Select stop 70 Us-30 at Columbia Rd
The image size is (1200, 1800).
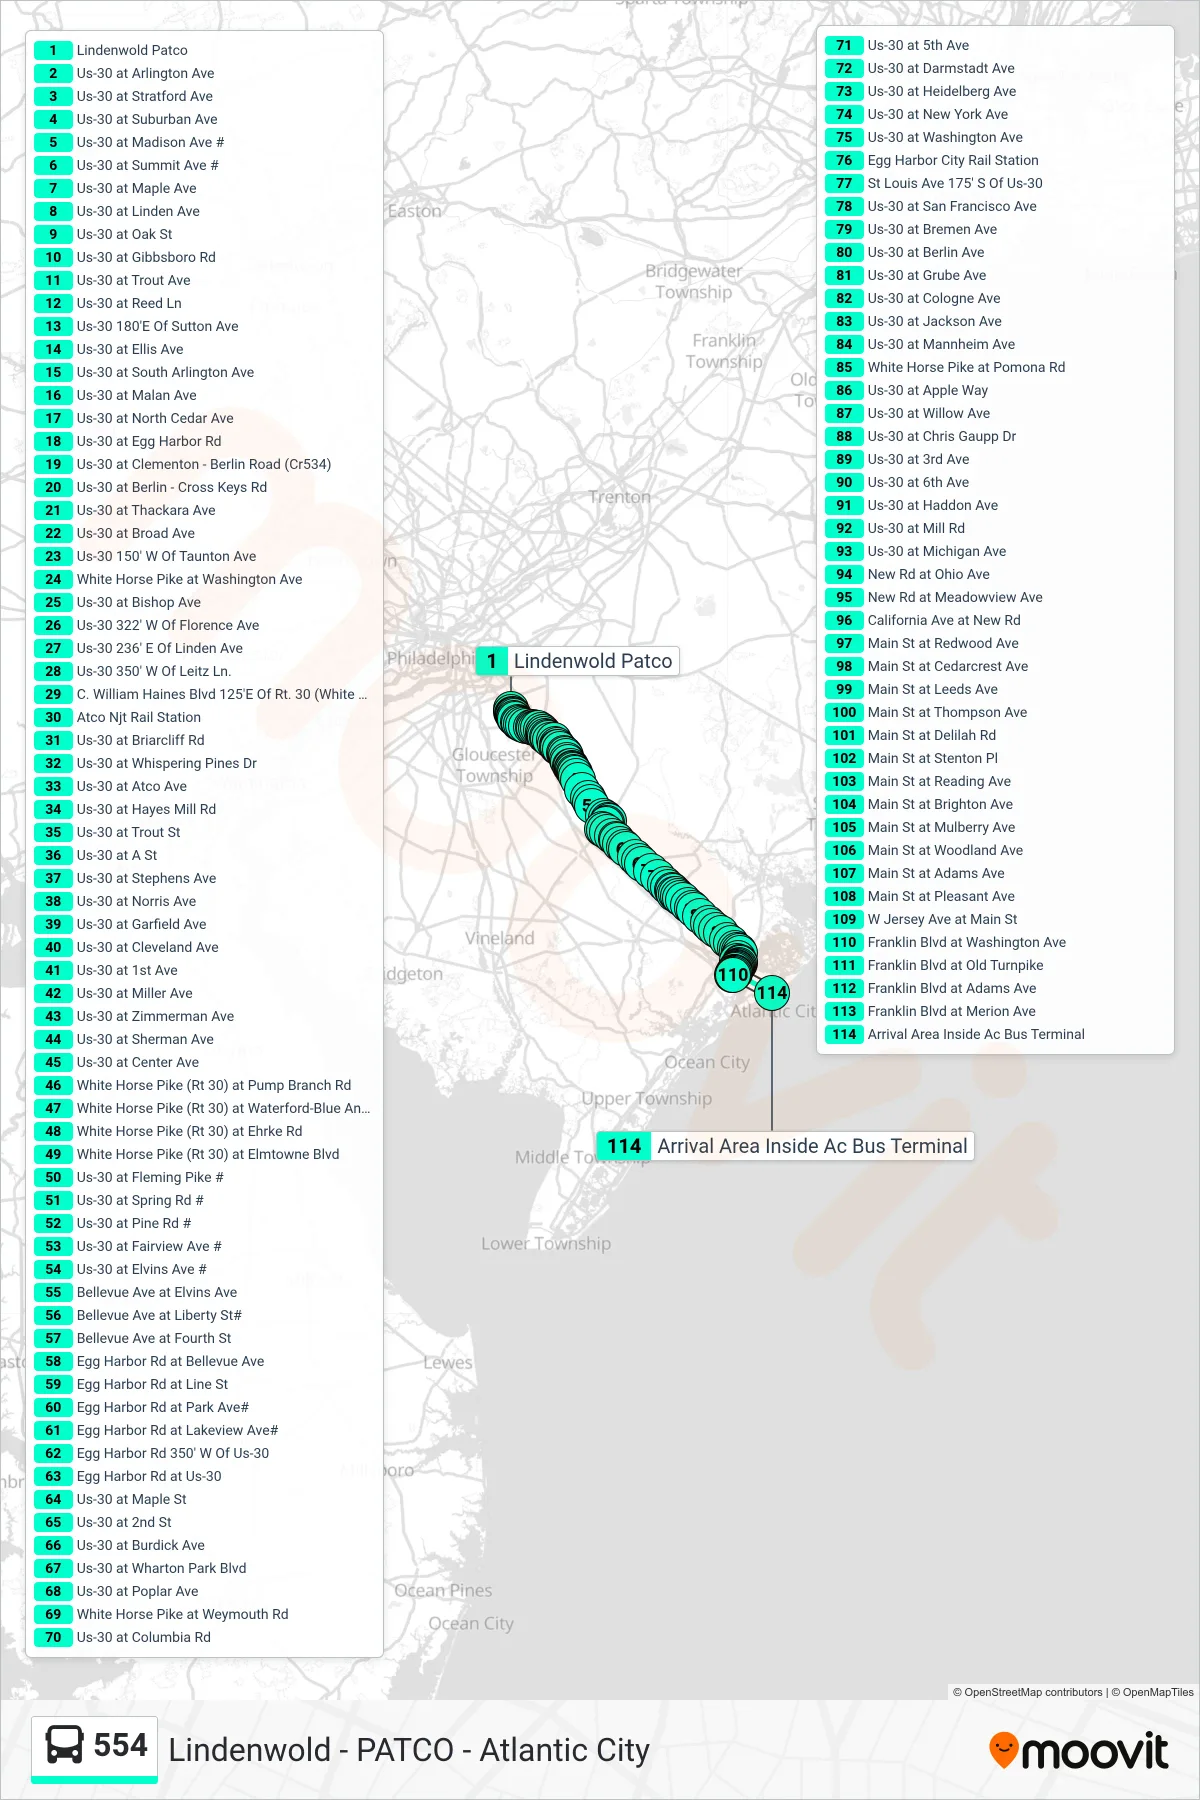point(123,1637)
